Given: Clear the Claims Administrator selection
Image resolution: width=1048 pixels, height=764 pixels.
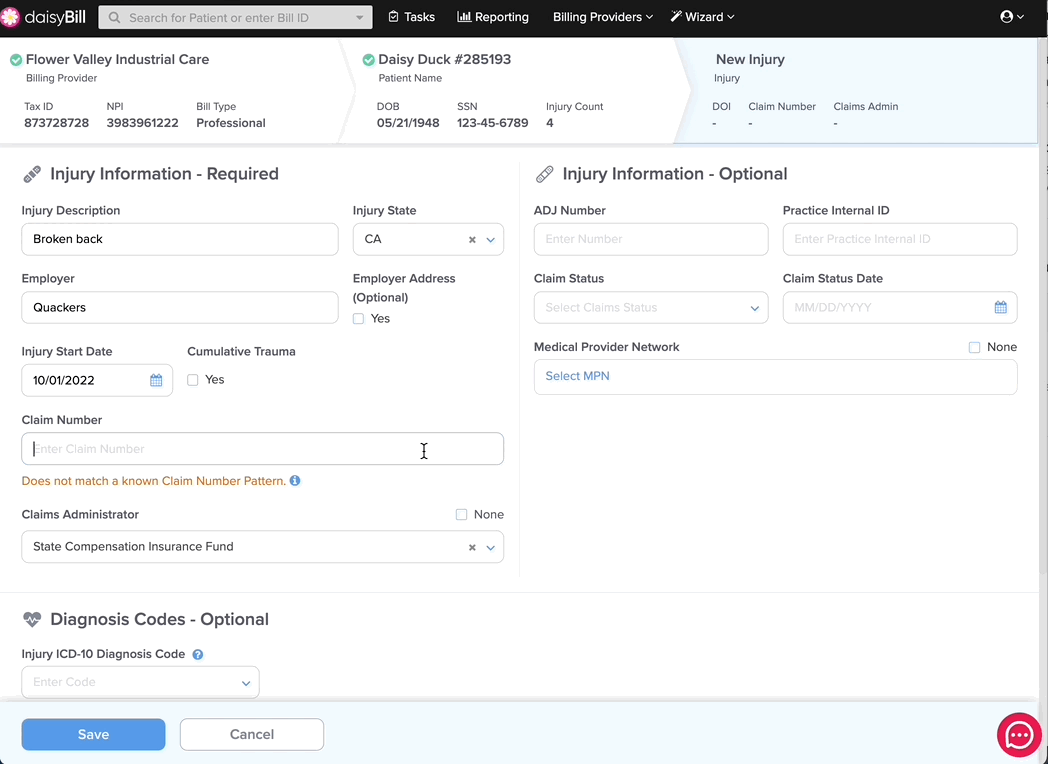Looking at the screenshot, I should pos(472,547).
